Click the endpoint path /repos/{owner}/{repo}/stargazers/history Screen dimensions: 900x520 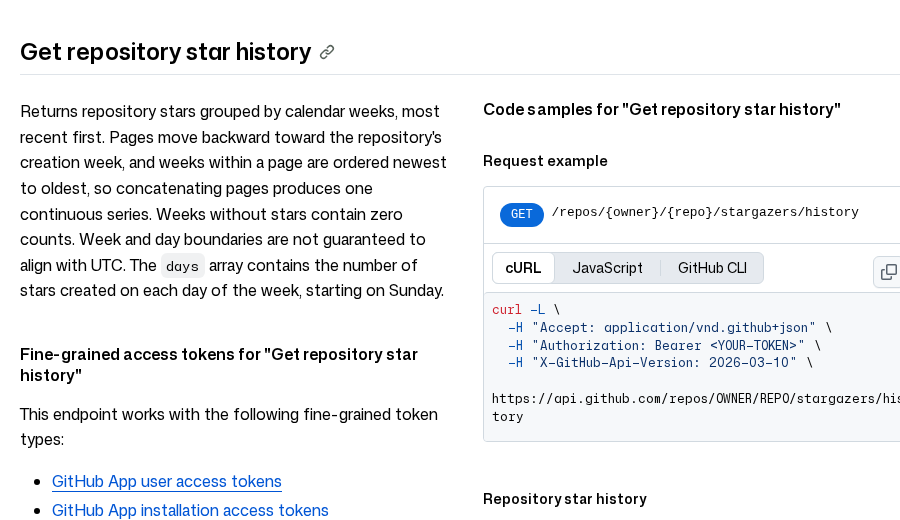coord(705,212)
